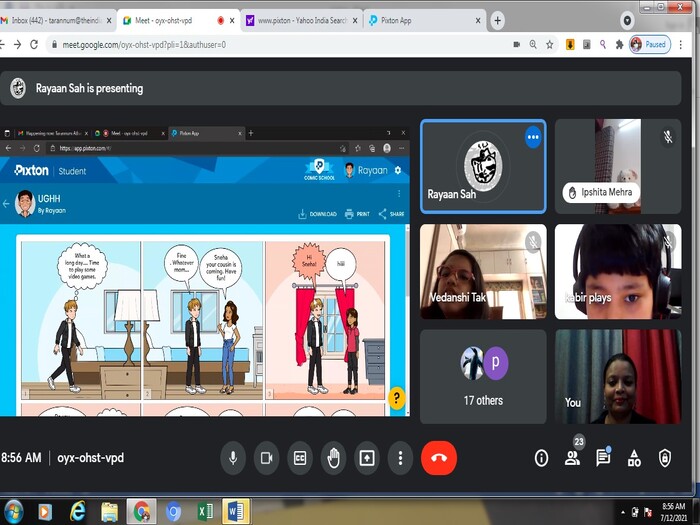Viewport: 700px width, 525px height.
Task: Click the Present now button
Action: coord(367,458)
